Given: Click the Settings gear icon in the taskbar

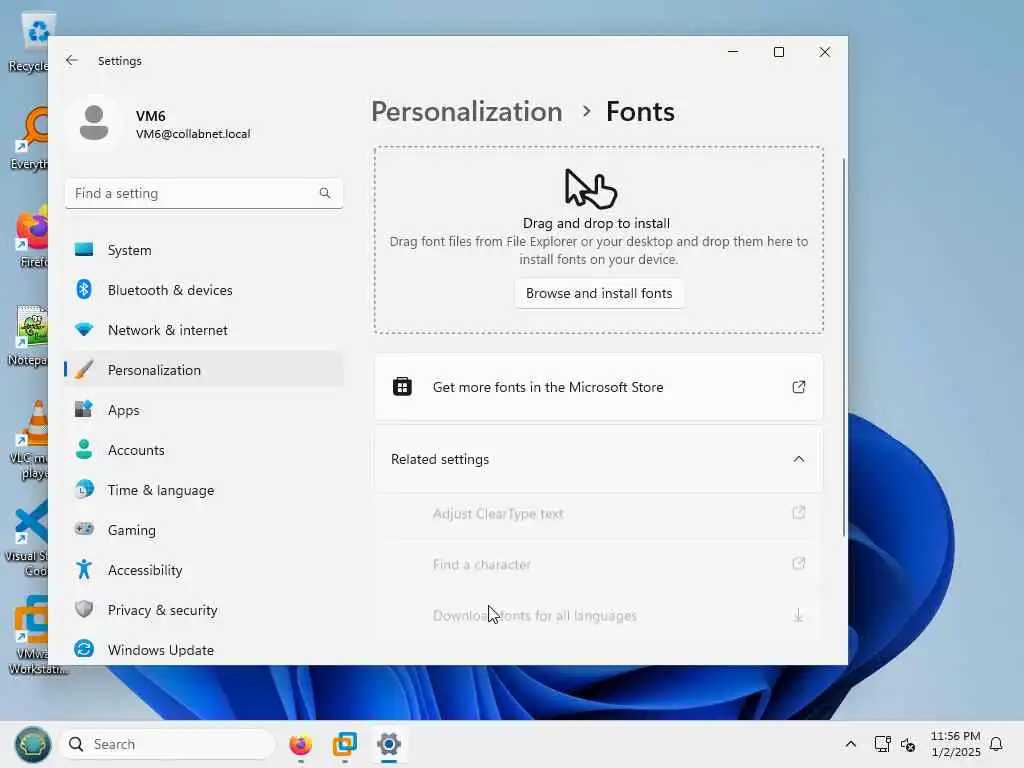Looking at the screenshot, I should 389,744.
